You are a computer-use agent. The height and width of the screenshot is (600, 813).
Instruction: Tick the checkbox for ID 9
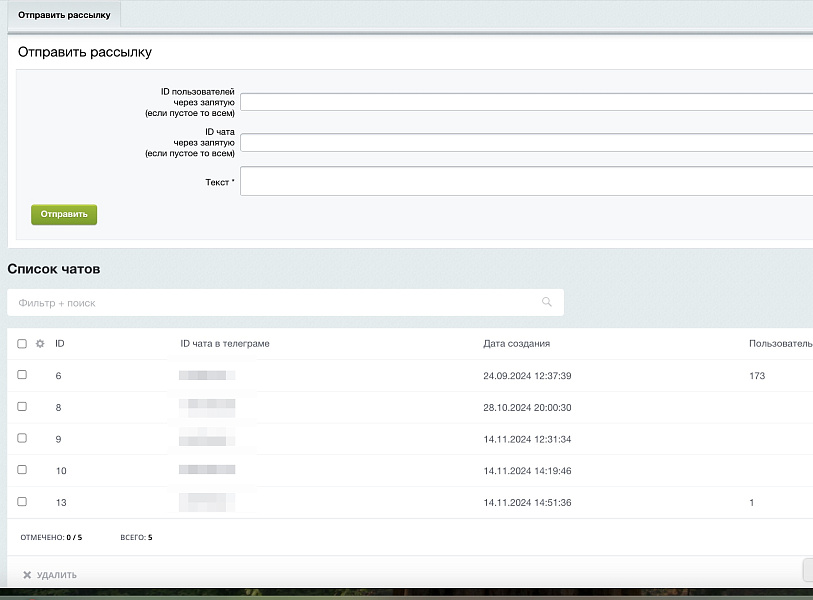(x=22, y=438)
